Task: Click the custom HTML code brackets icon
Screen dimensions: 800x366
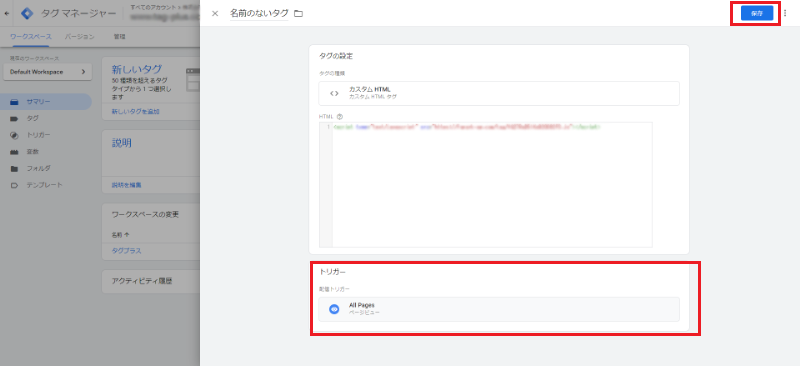Action: pos(334,93)
